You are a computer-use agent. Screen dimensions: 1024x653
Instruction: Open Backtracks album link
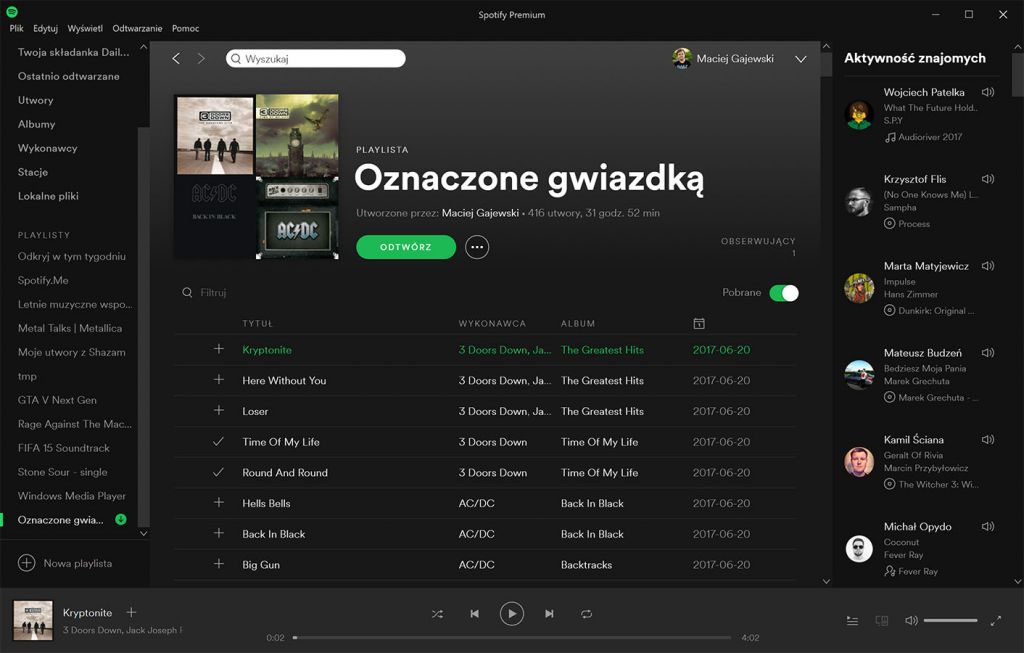[586, 564]
